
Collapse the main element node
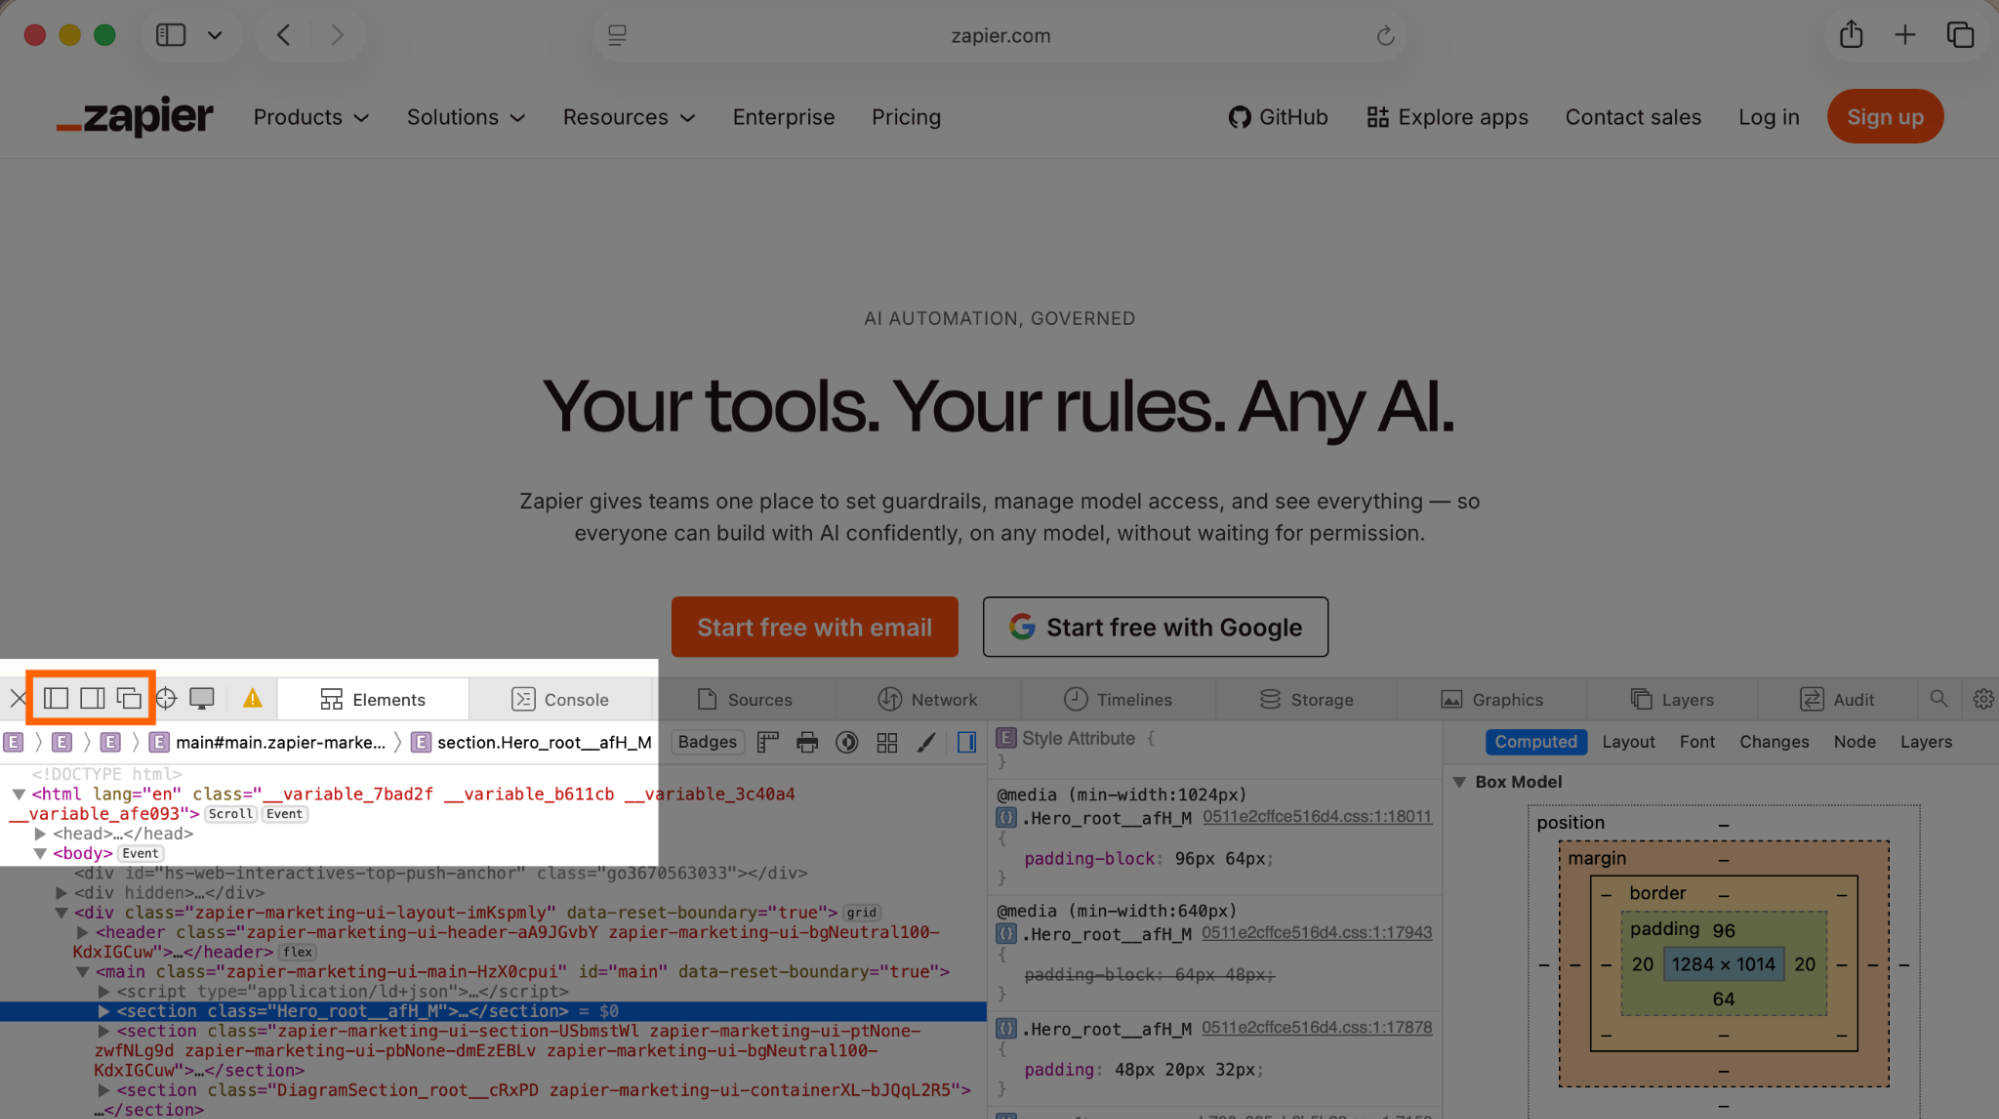[83, 971]
